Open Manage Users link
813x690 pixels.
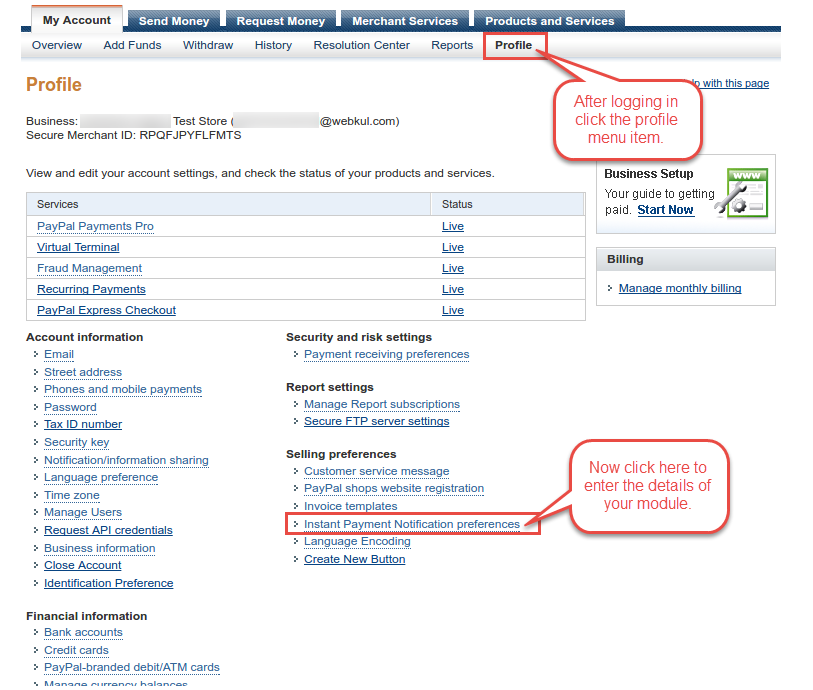click(83, 513)
